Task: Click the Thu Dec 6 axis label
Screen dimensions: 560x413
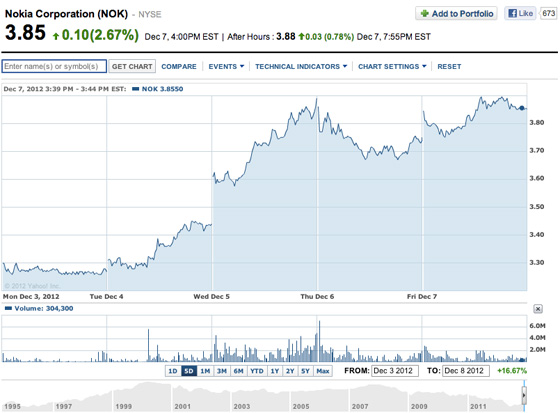Action: (x=317, y=297)
